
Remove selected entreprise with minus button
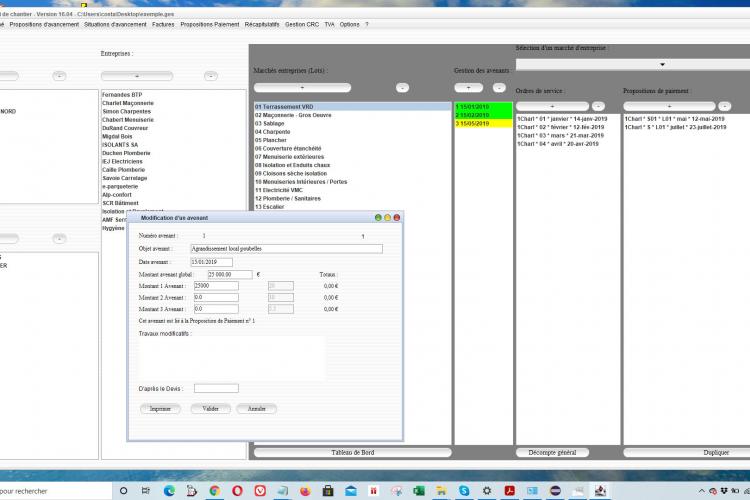click(210, 76)
